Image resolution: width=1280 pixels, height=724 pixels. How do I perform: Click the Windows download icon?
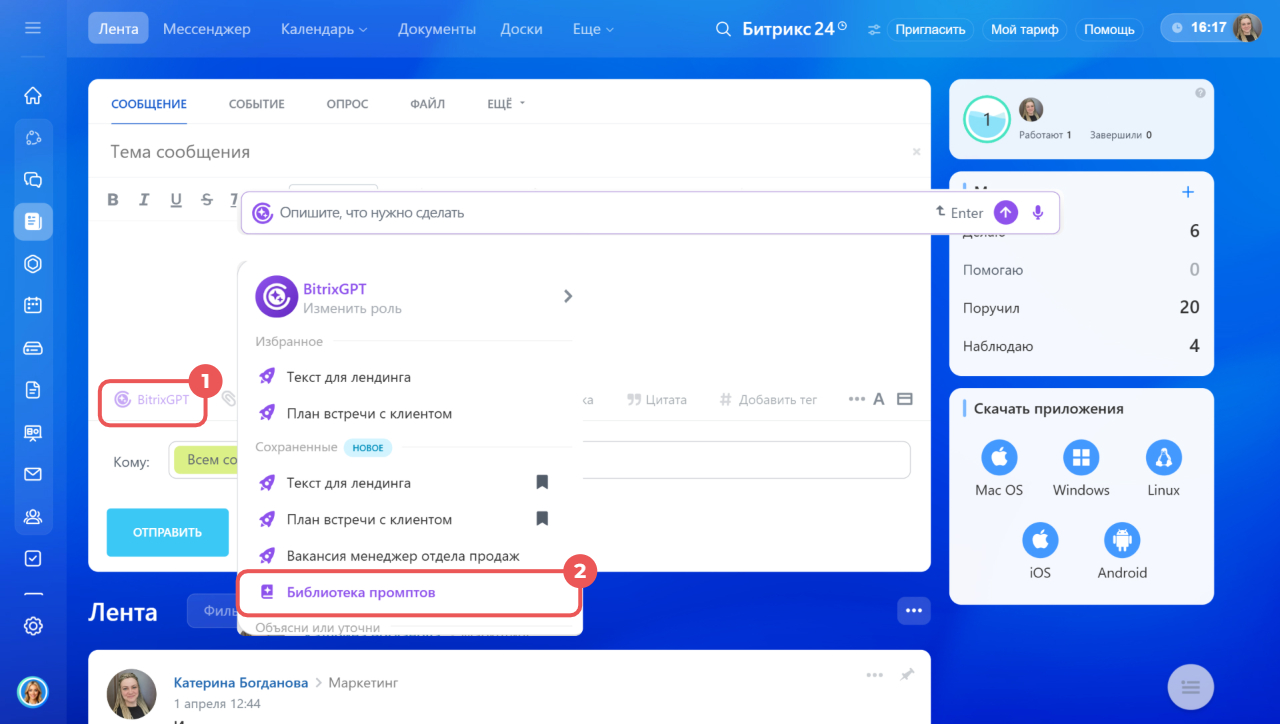tap(1081, 458)
